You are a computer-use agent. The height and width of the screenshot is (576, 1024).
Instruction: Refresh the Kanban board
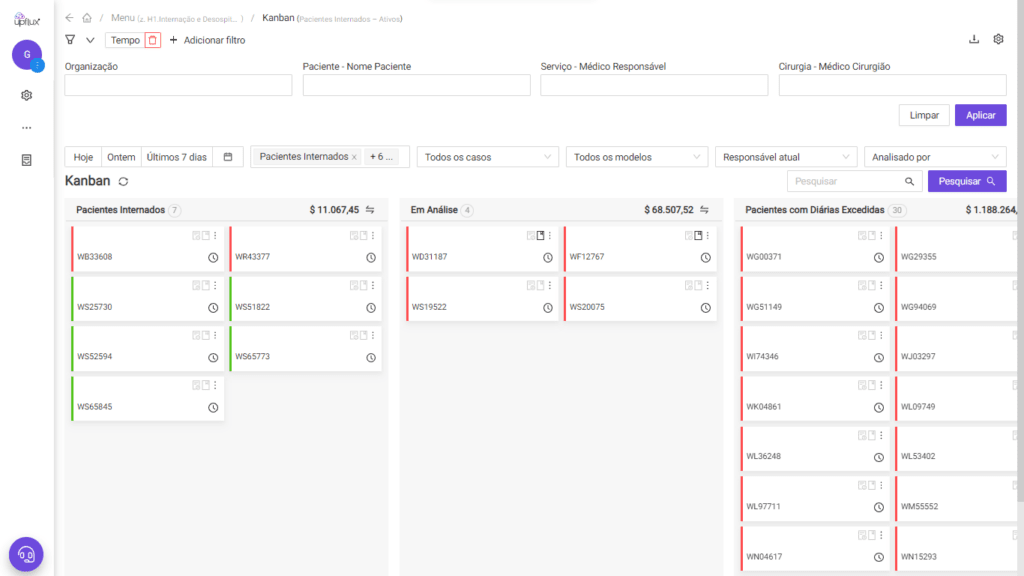[x=123, y=182]
